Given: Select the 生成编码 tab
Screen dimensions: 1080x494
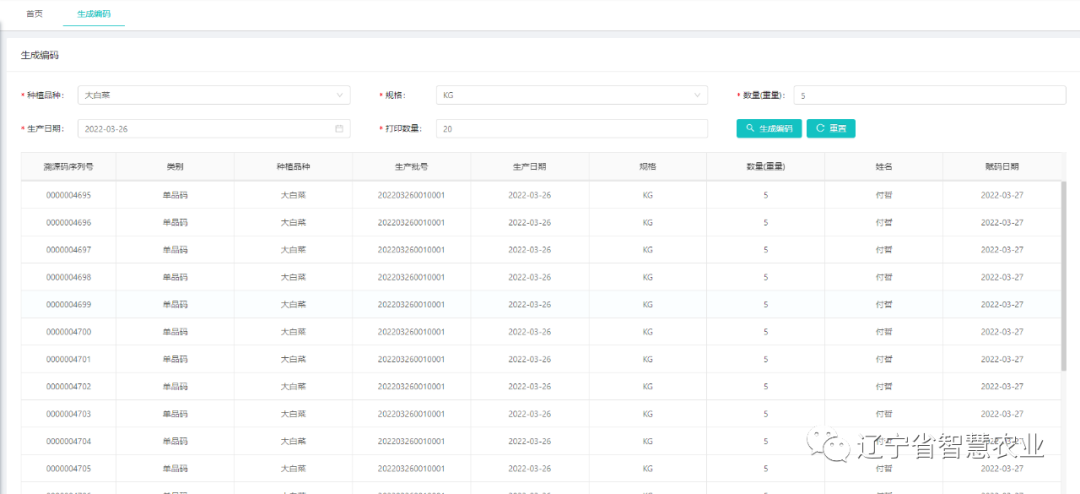Looking at the screenshot, I should click(94, 14).
